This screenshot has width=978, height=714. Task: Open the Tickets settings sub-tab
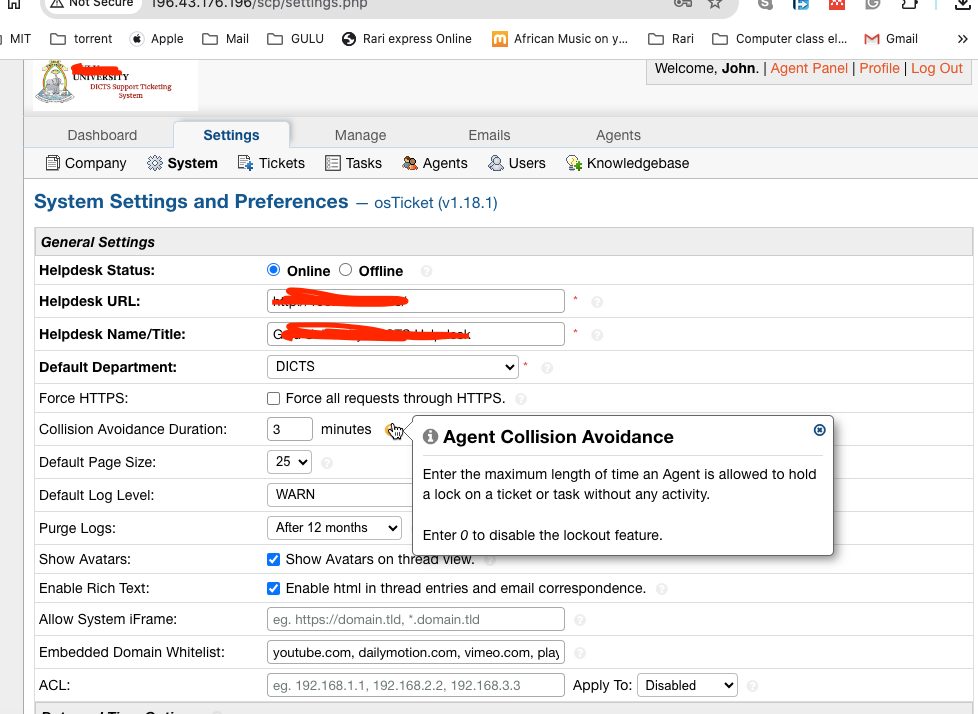tap(271, 163)
